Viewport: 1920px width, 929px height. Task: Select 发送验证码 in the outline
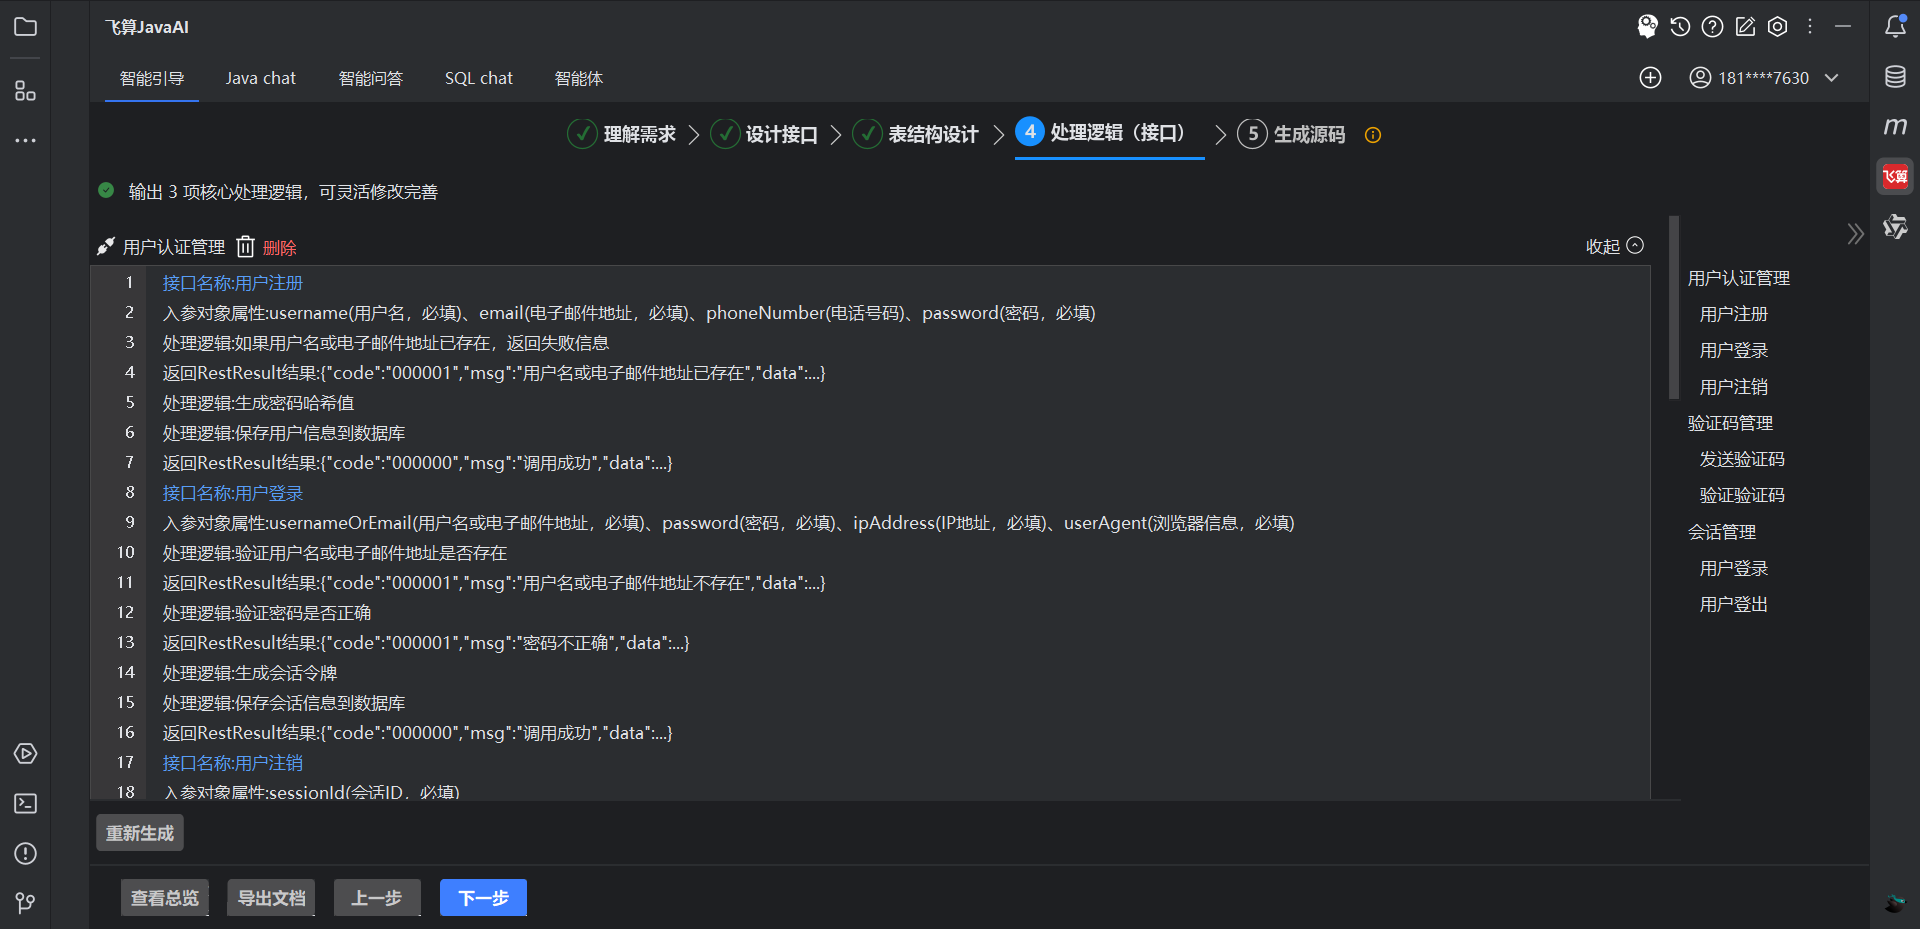coord(1742,459)
